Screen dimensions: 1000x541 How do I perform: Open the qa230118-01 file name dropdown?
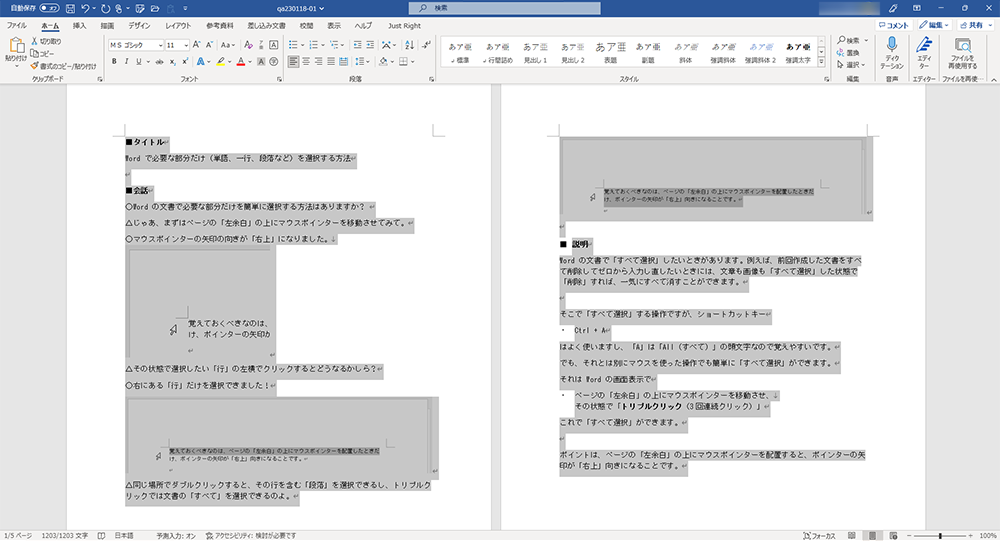coord(300,8)
